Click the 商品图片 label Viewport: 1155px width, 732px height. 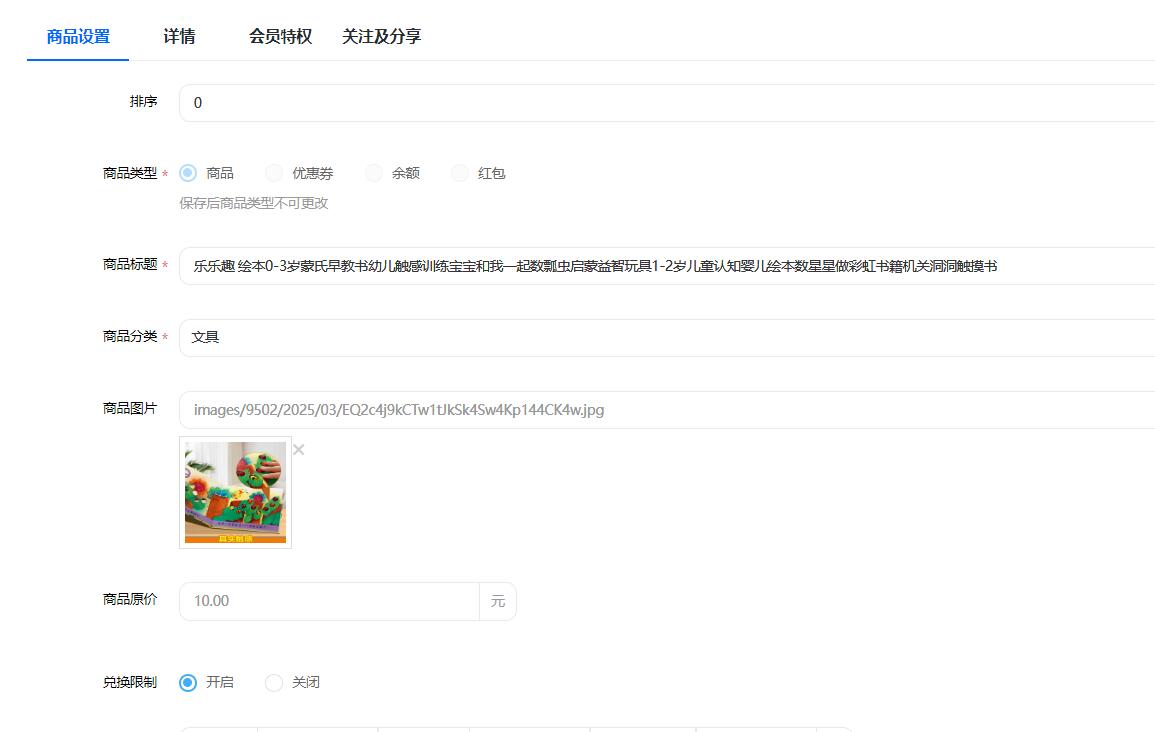pos(130,408)
